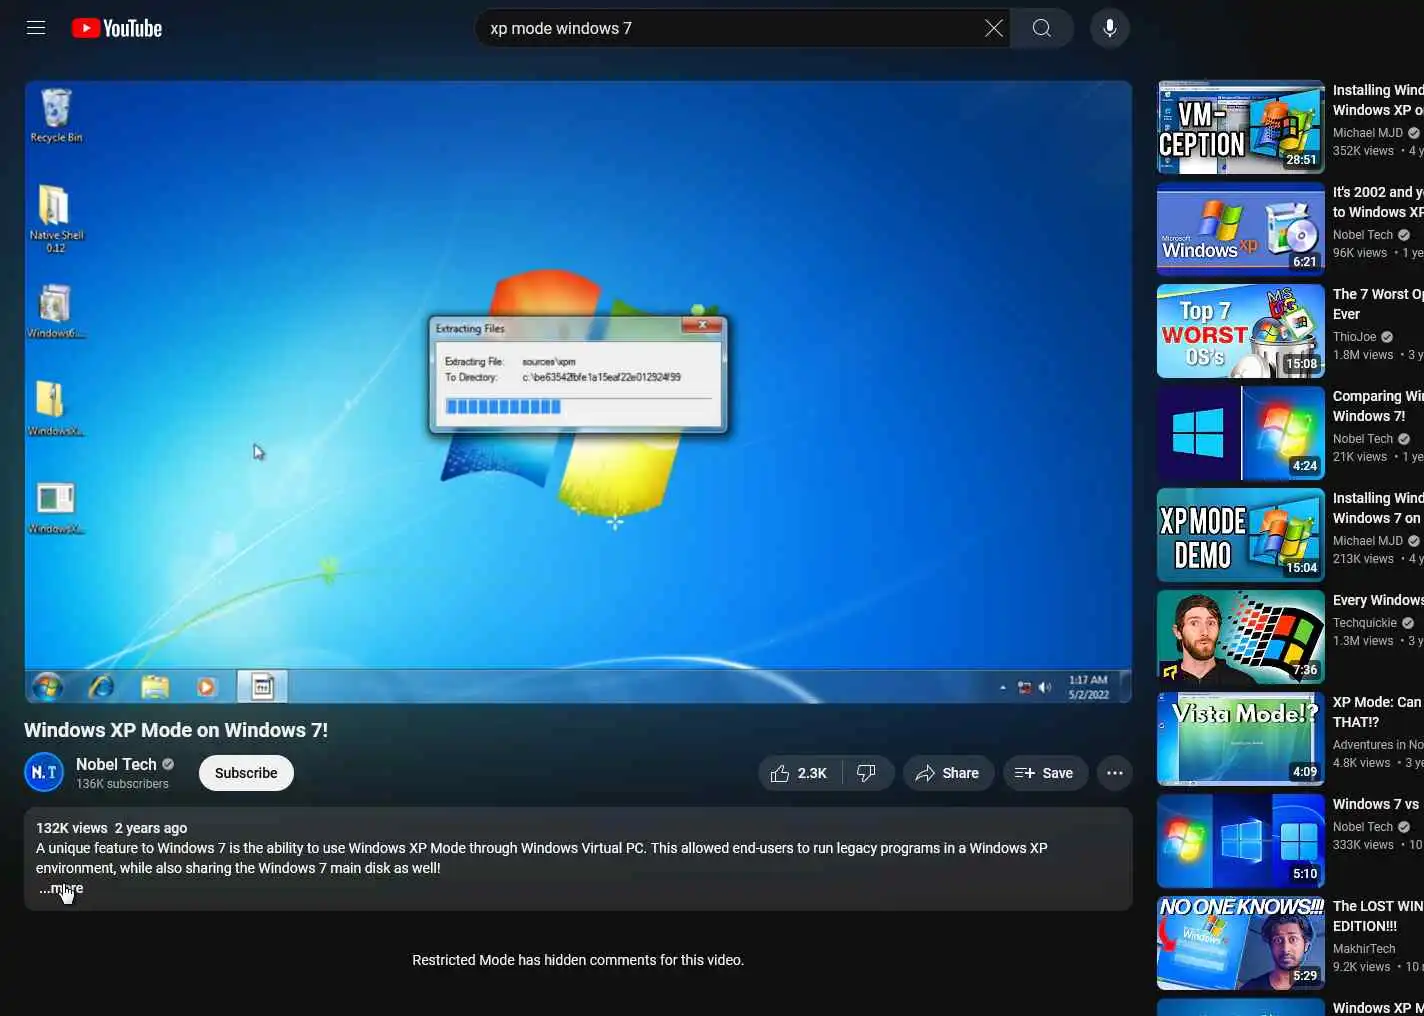
Task: Open the NO ONE KNOWS!!! thumbnail
Action: tap(1240, 943)
